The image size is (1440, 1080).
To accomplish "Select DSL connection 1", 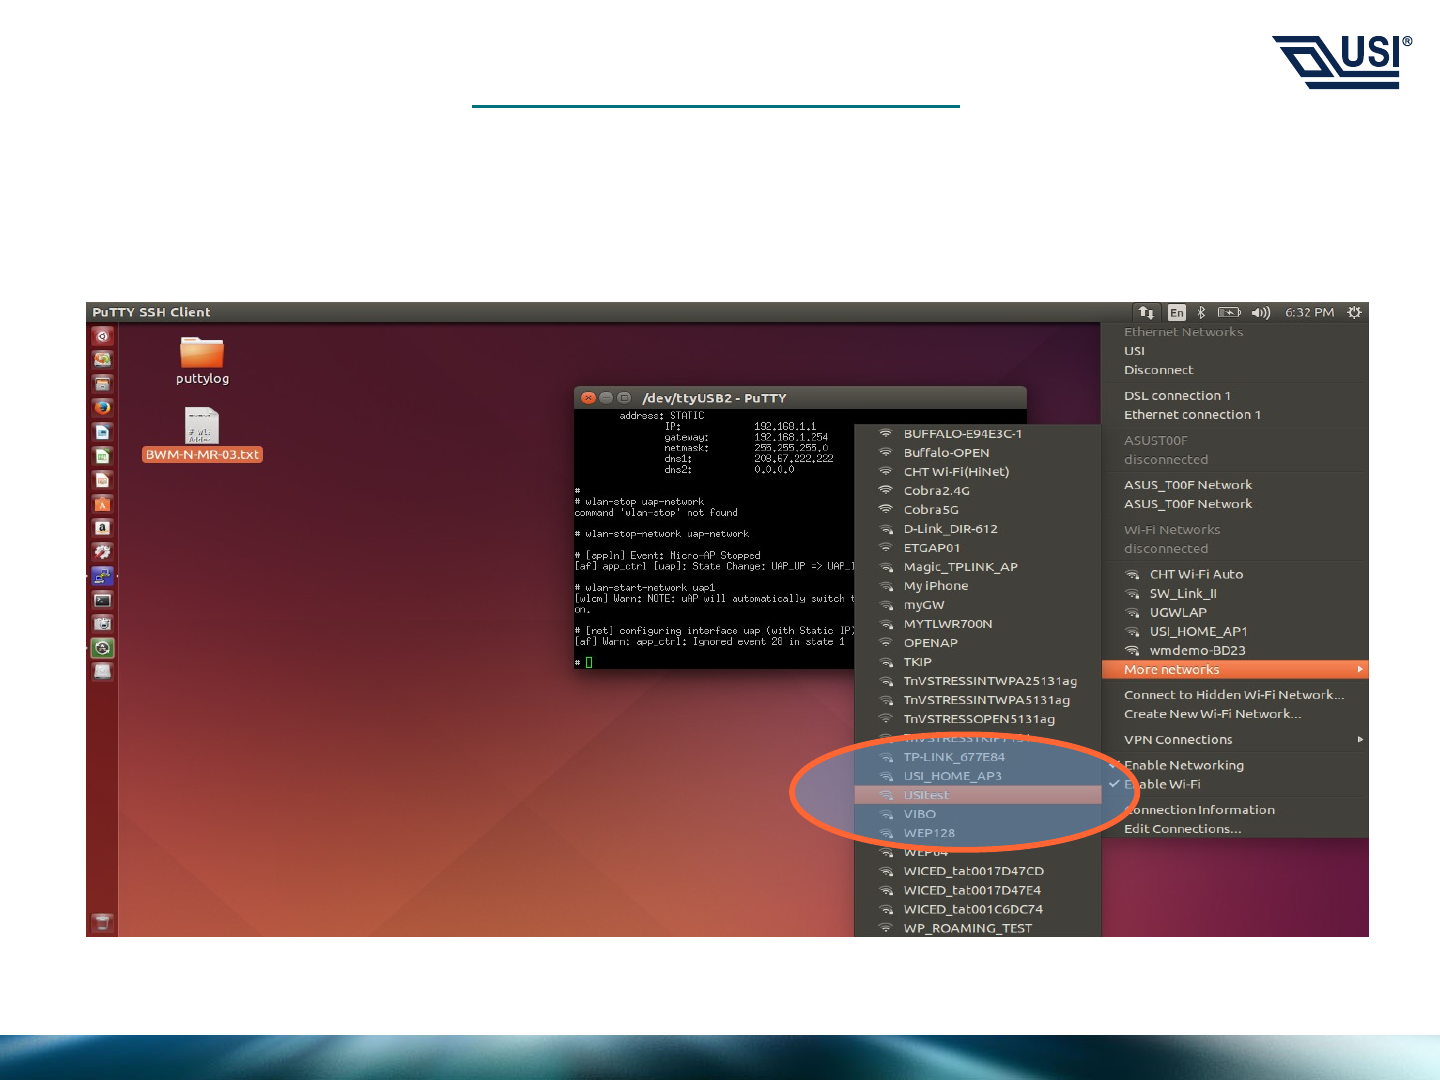I will (1235, 396).
